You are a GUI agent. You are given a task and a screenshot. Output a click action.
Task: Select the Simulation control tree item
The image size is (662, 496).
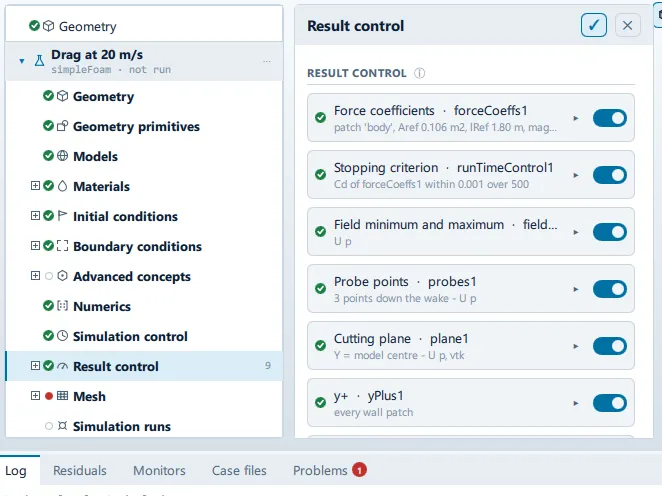coord(144,336)
